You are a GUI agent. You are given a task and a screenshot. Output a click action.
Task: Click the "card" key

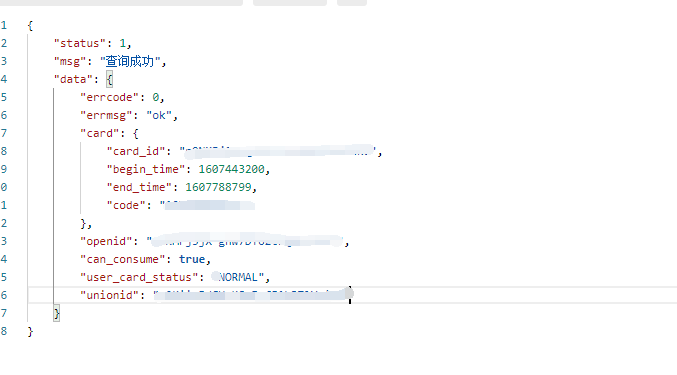[100, 133]
